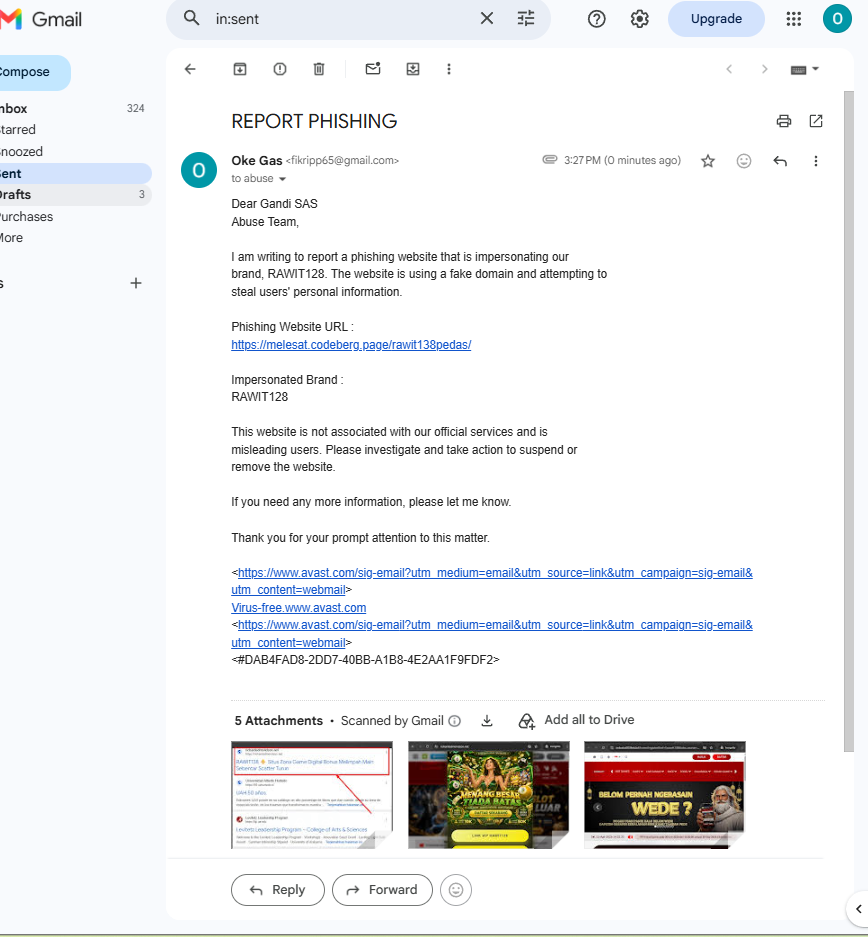The image size is (868, 937).
Task: Go to the newer conversation arrow
Action: pyautogui.click(x=729, y=69)
